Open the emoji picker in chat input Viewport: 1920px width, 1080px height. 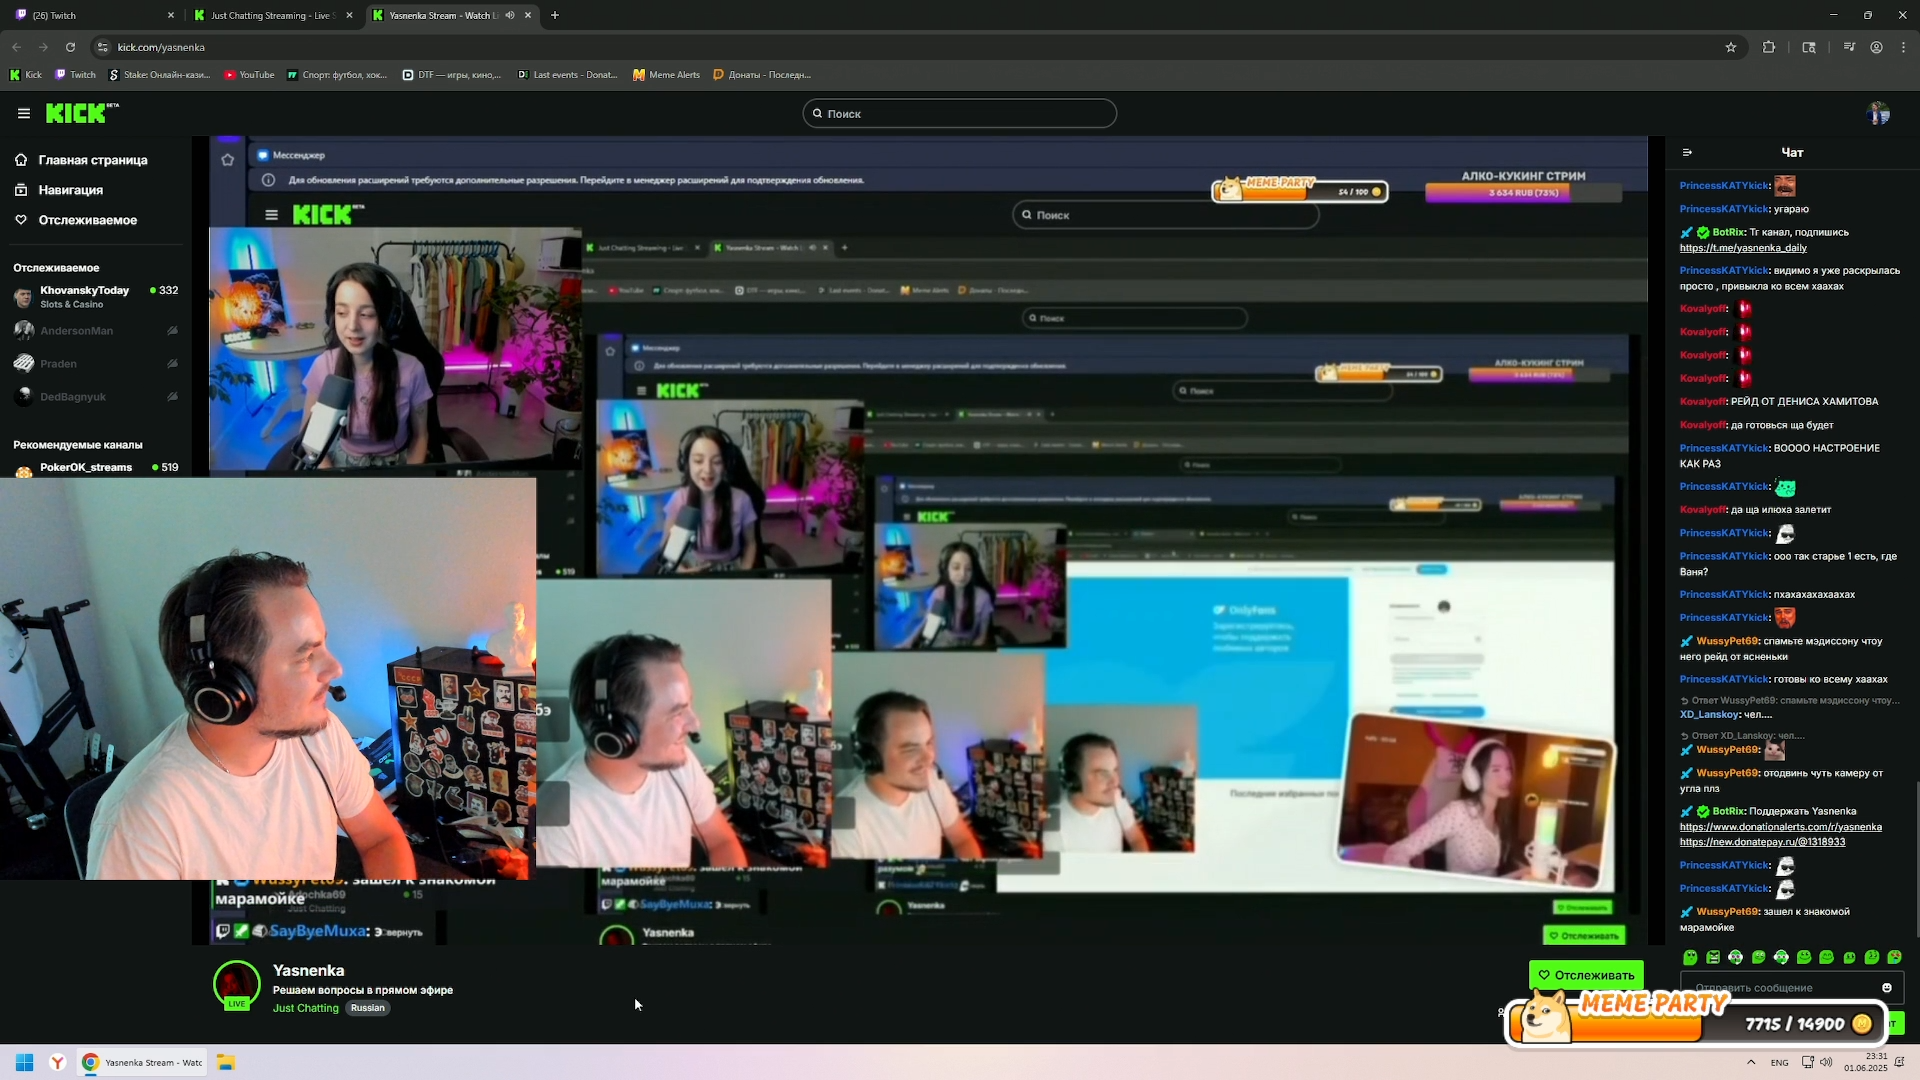1887,988
